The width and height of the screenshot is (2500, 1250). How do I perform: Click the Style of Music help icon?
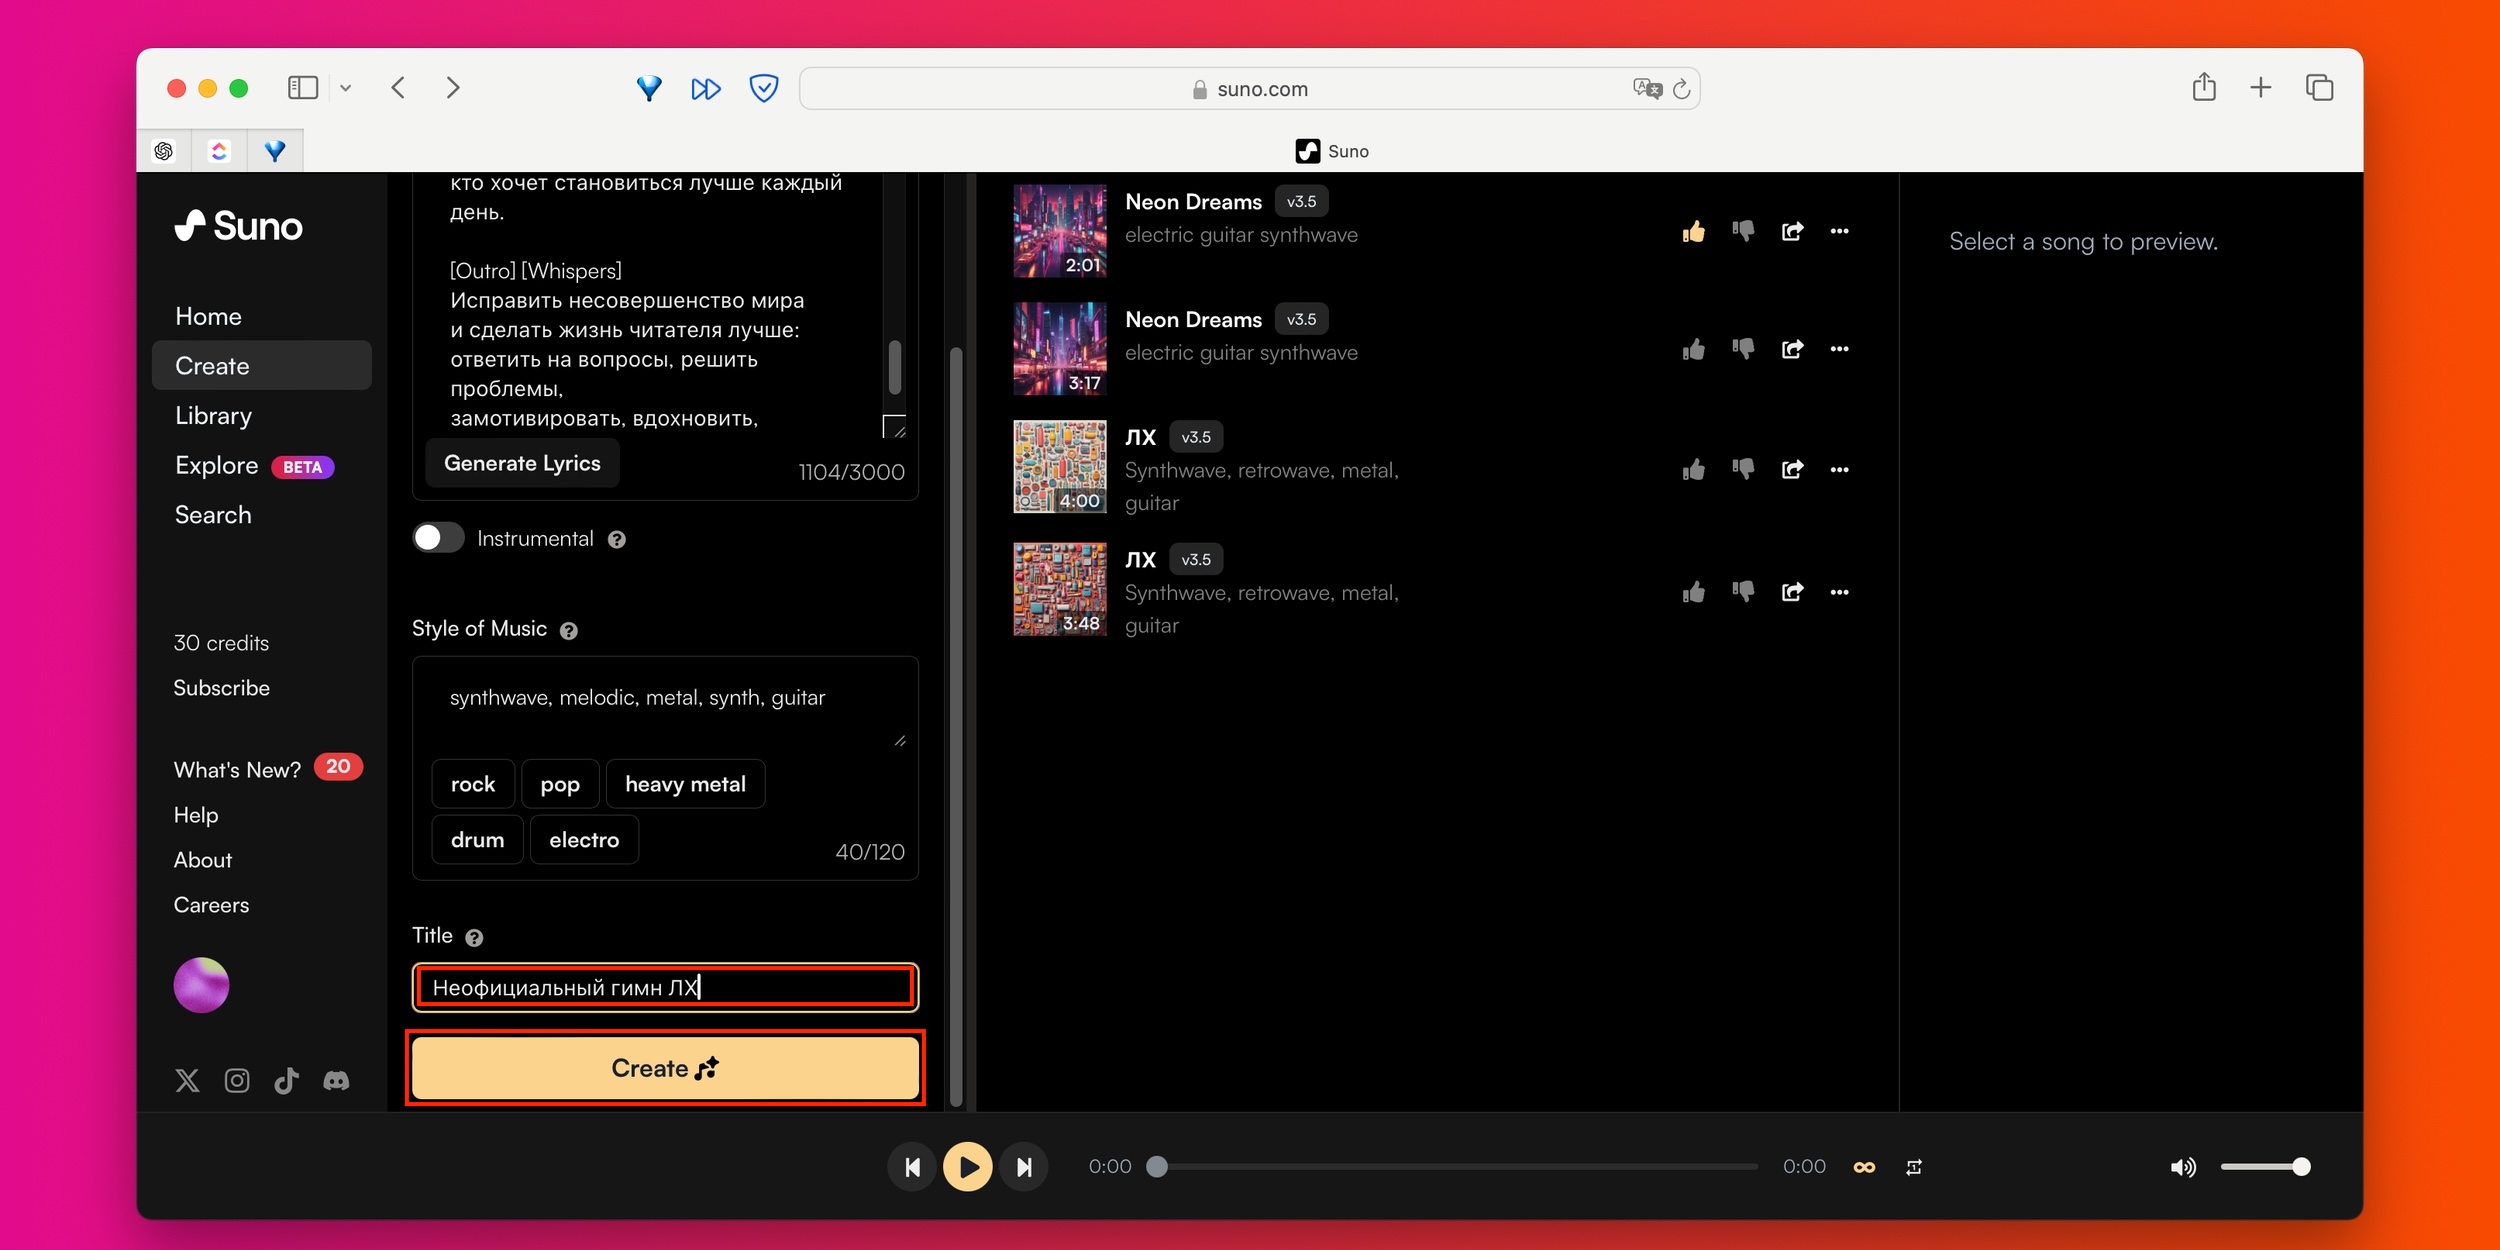(x=569, y=631)
